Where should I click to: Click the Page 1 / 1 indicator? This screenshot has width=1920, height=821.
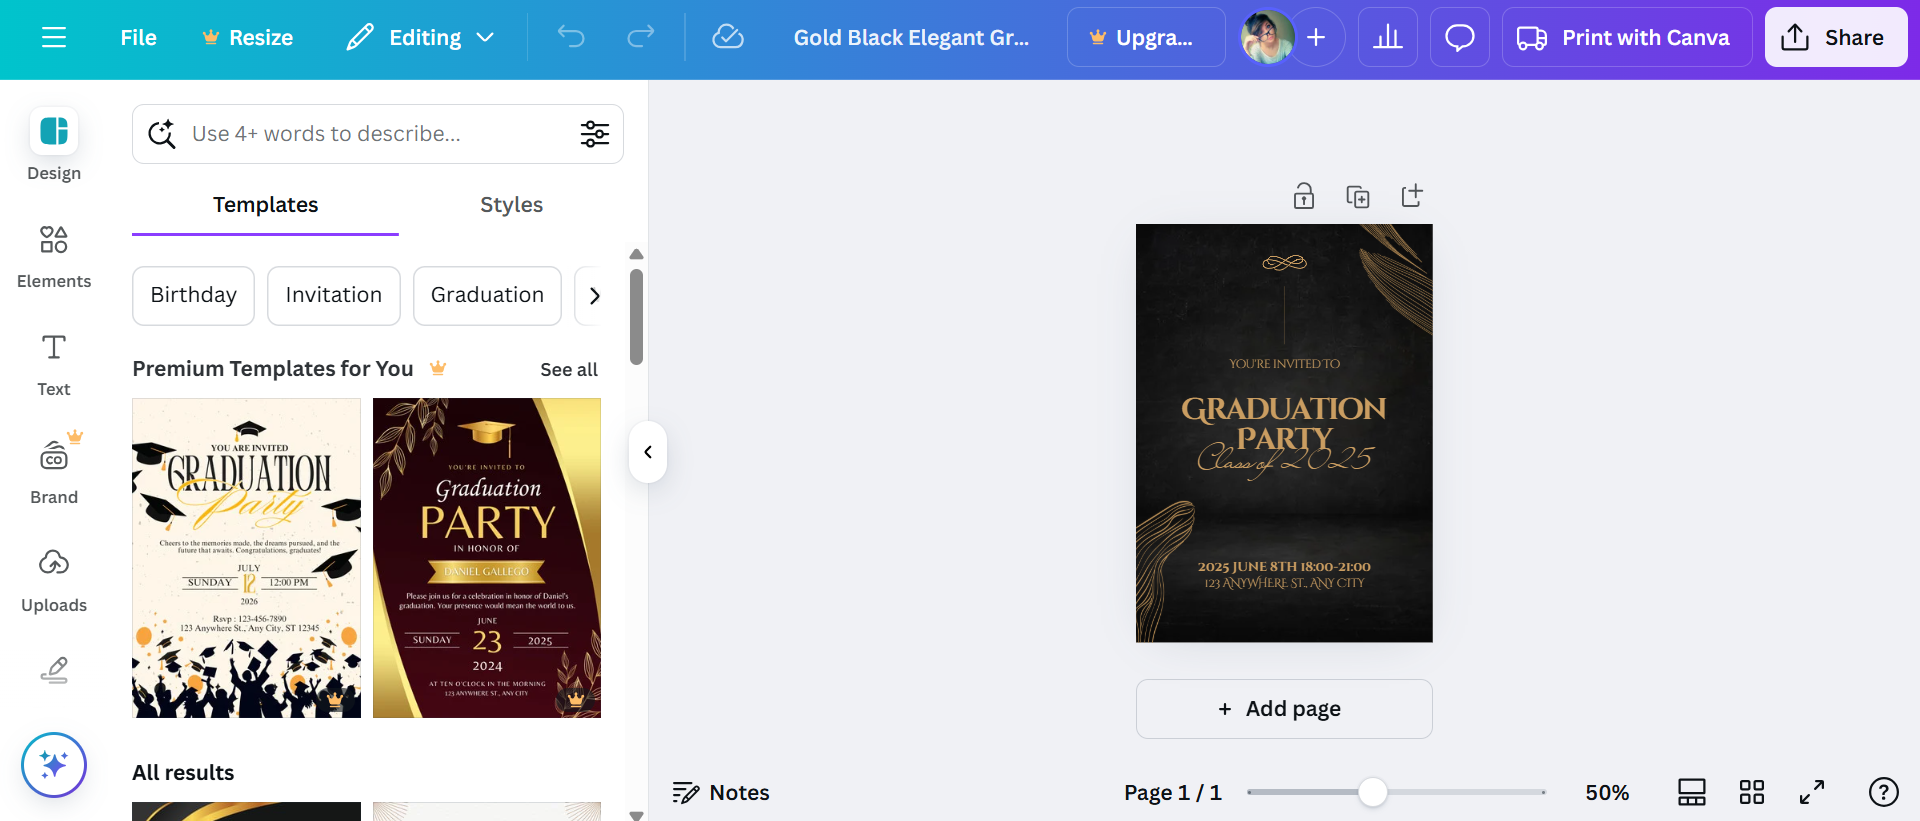(x=1173, y=793)
